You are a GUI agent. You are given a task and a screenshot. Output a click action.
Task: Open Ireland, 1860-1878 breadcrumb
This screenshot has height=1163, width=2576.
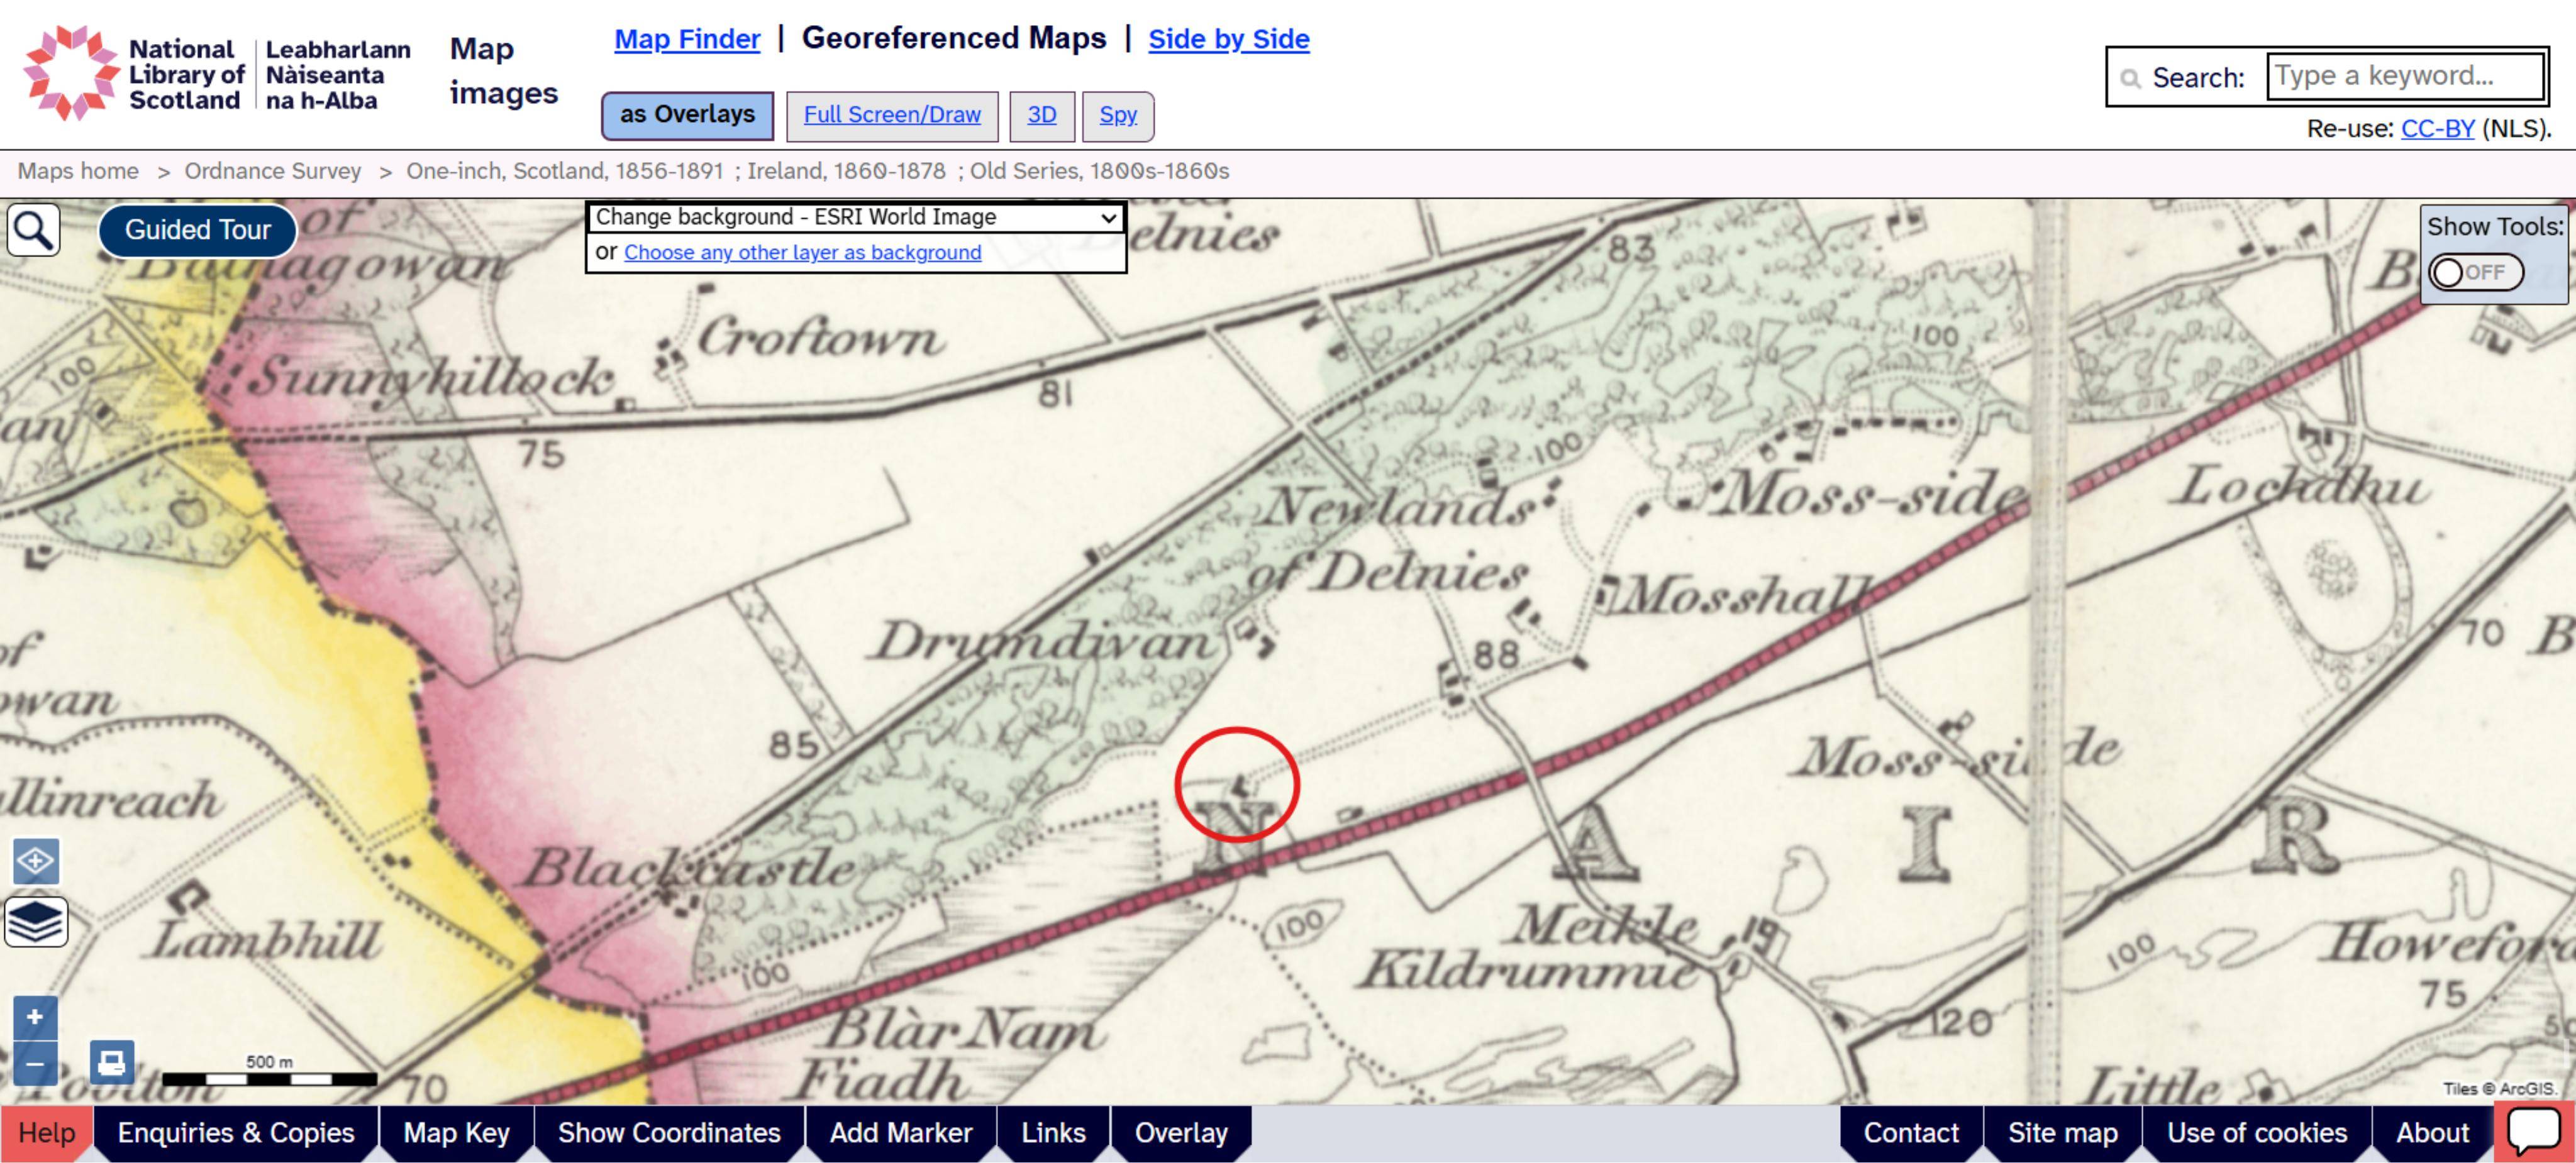[846, 171]
